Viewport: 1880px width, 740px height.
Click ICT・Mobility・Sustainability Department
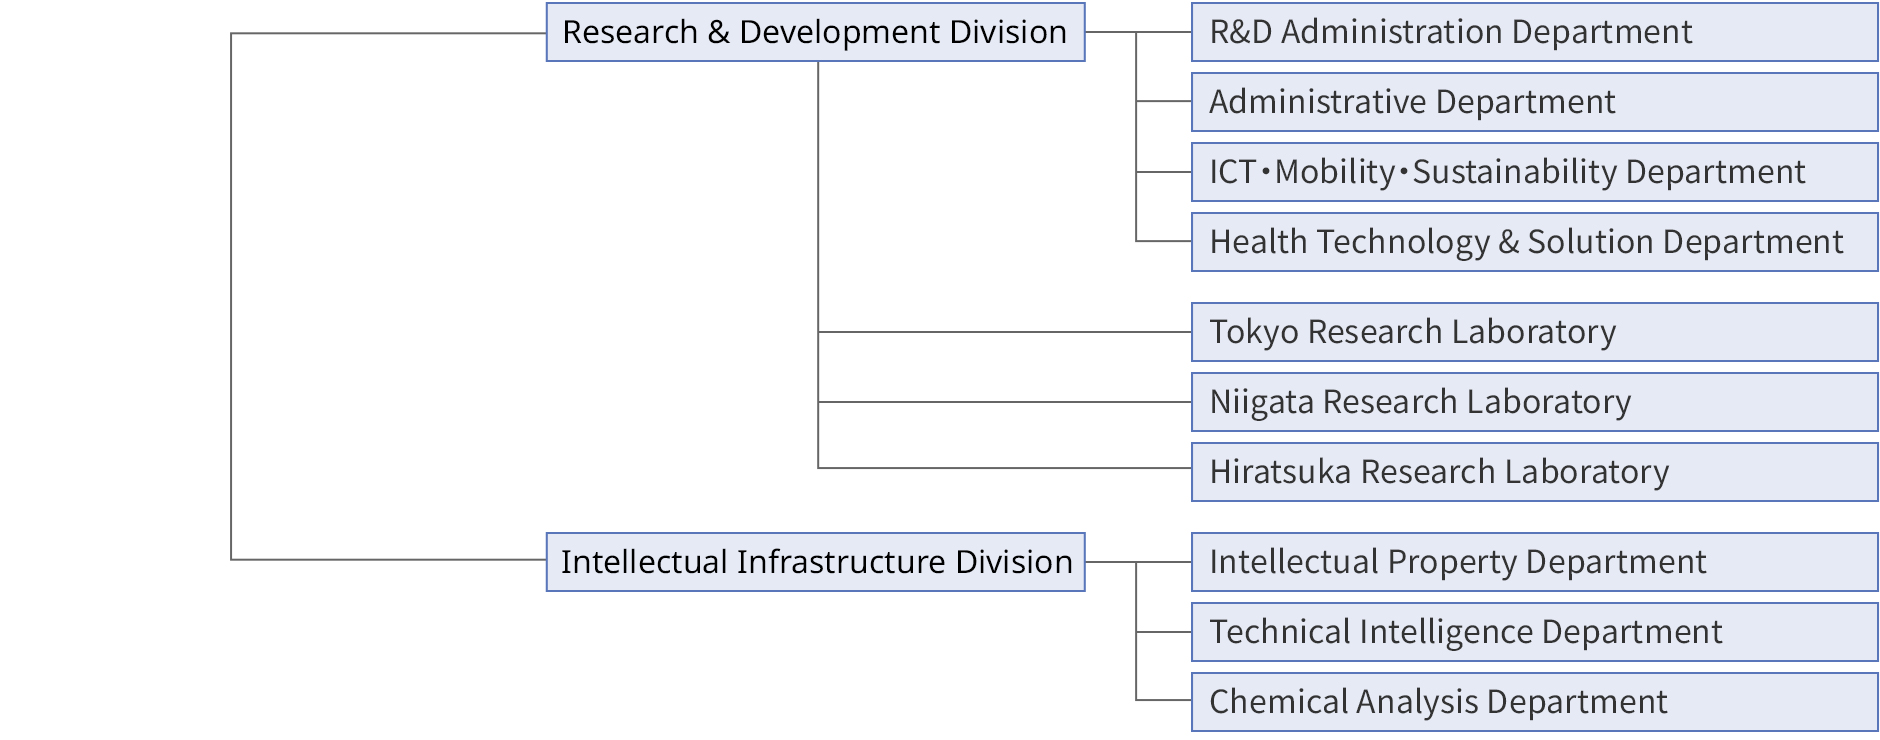click(1534, 172)
